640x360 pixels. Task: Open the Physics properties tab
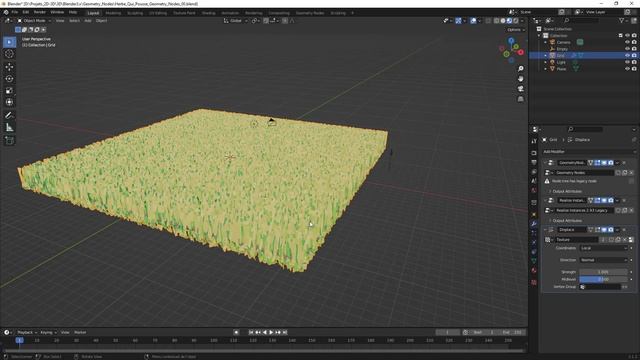tap(534, 242)
